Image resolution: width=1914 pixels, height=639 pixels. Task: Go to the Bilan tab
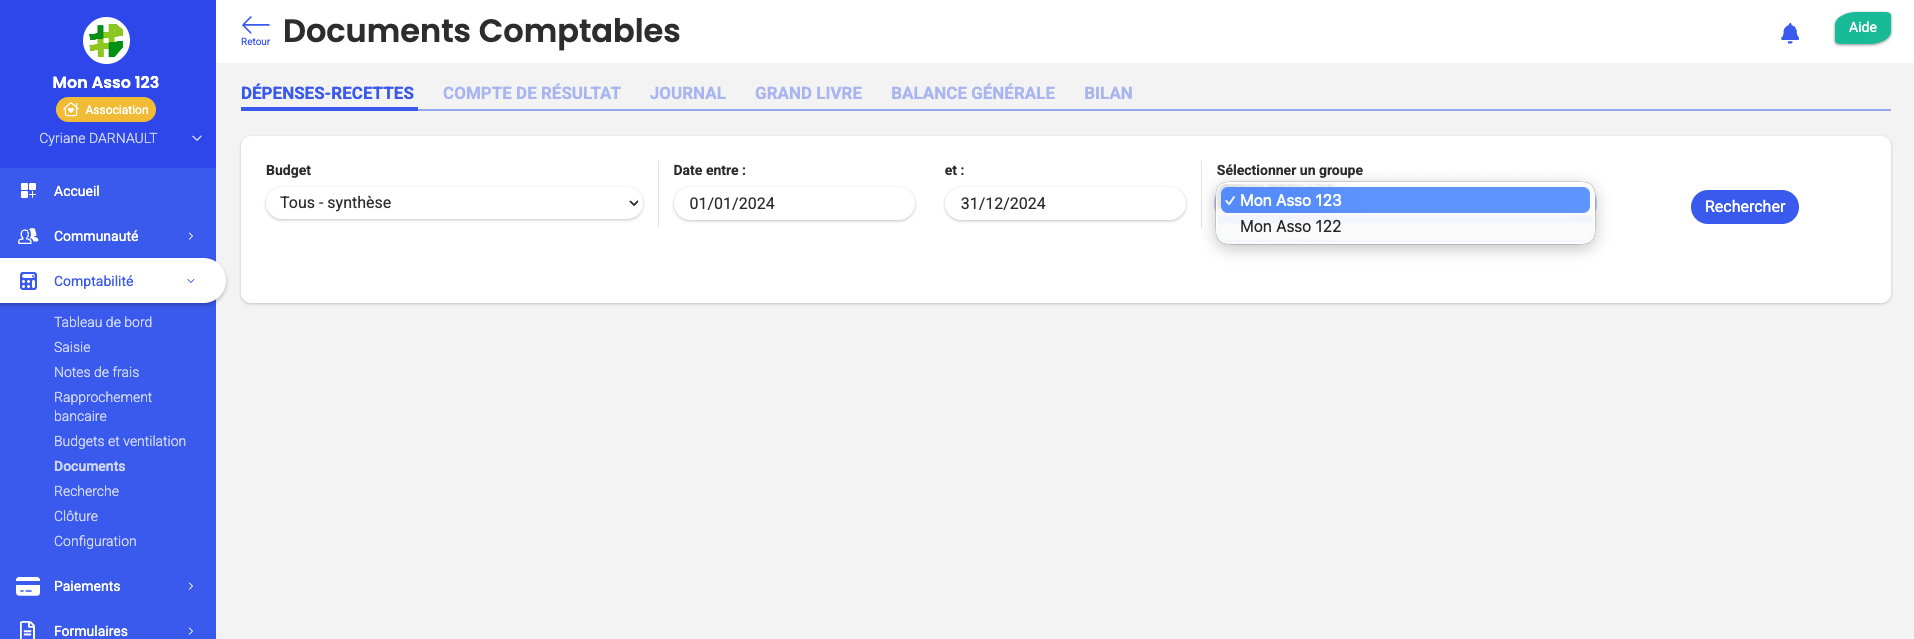pos(1108,93)
